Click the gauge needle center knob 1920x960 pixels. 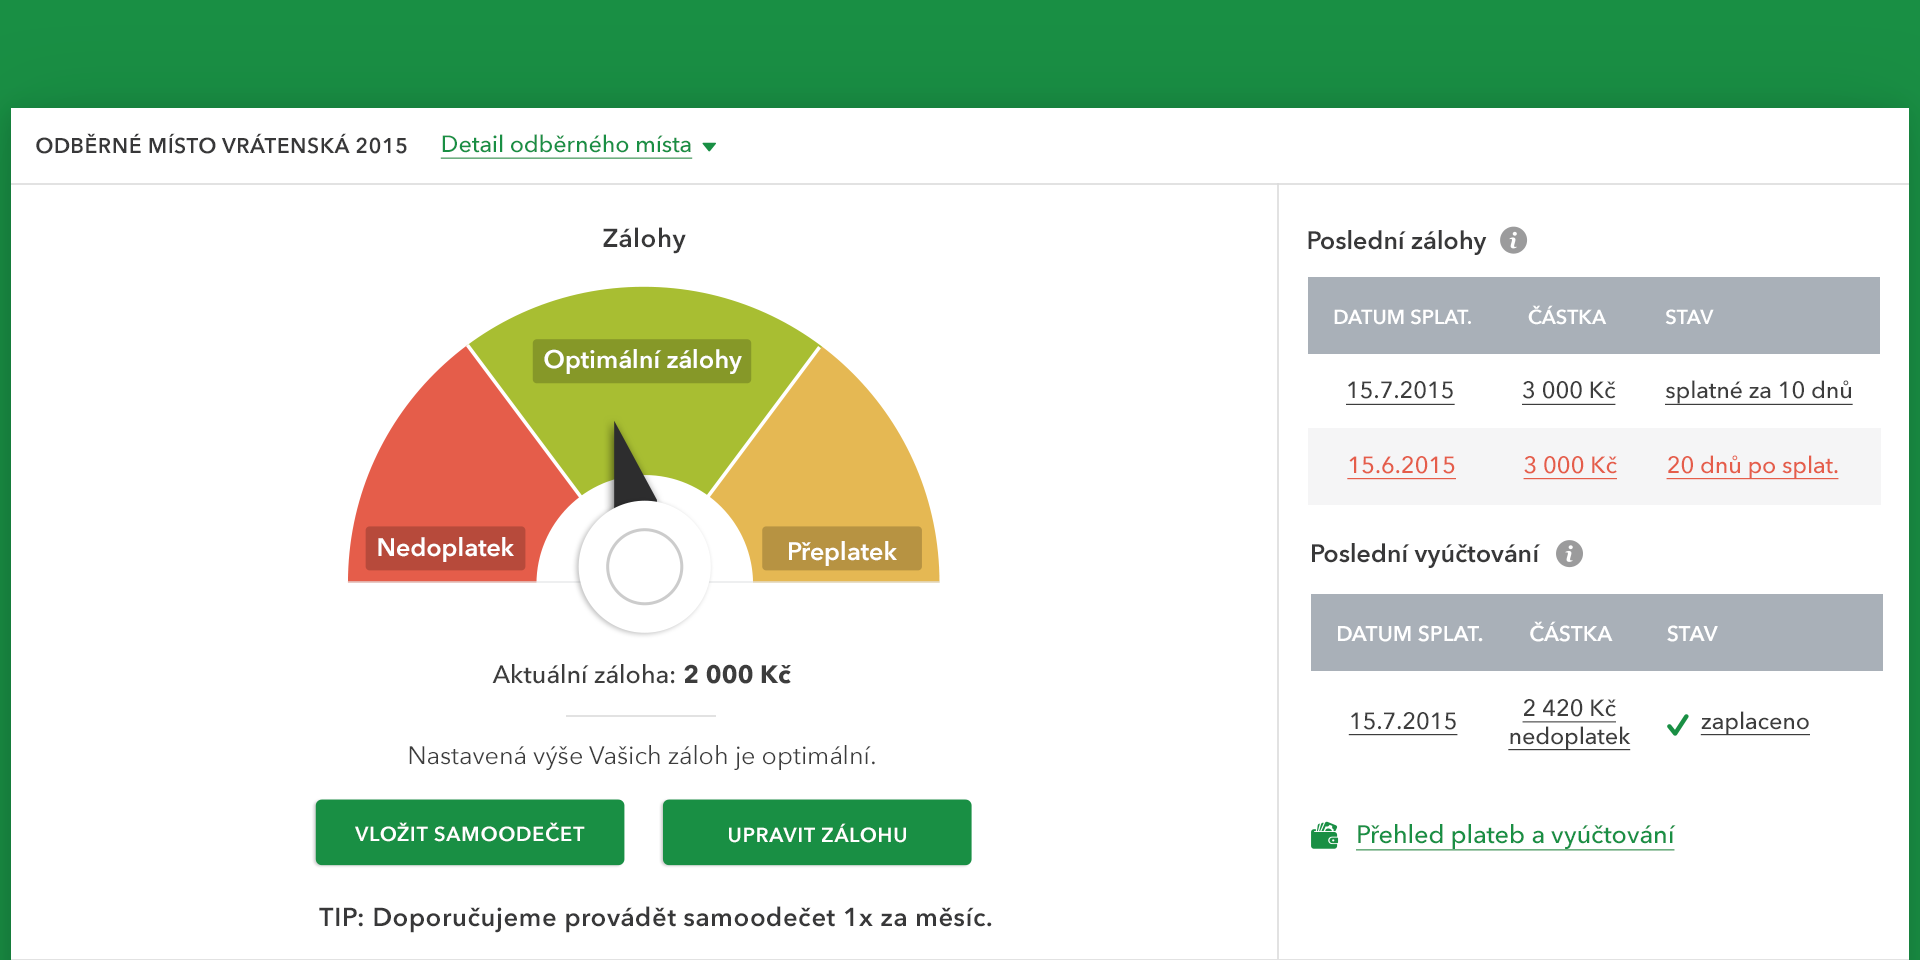tap(644, 567)
